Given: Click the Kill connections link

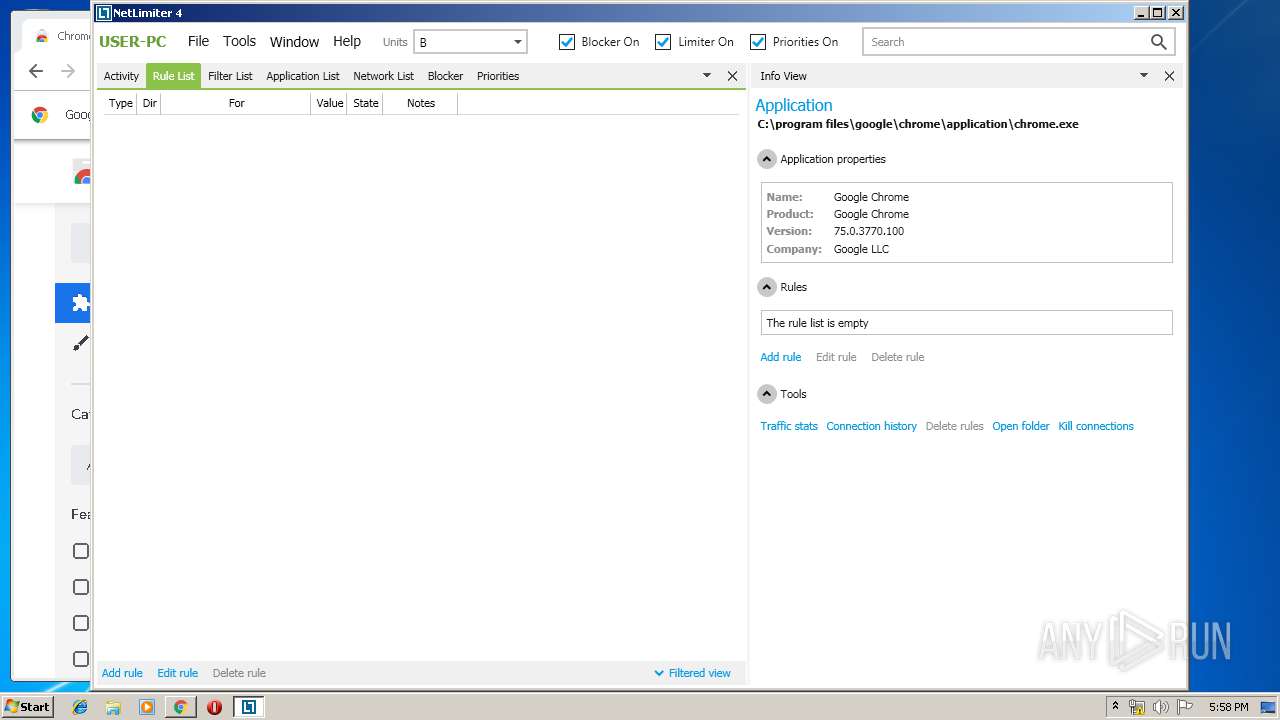Looking at the screenshot, I should coord(1096,426).
